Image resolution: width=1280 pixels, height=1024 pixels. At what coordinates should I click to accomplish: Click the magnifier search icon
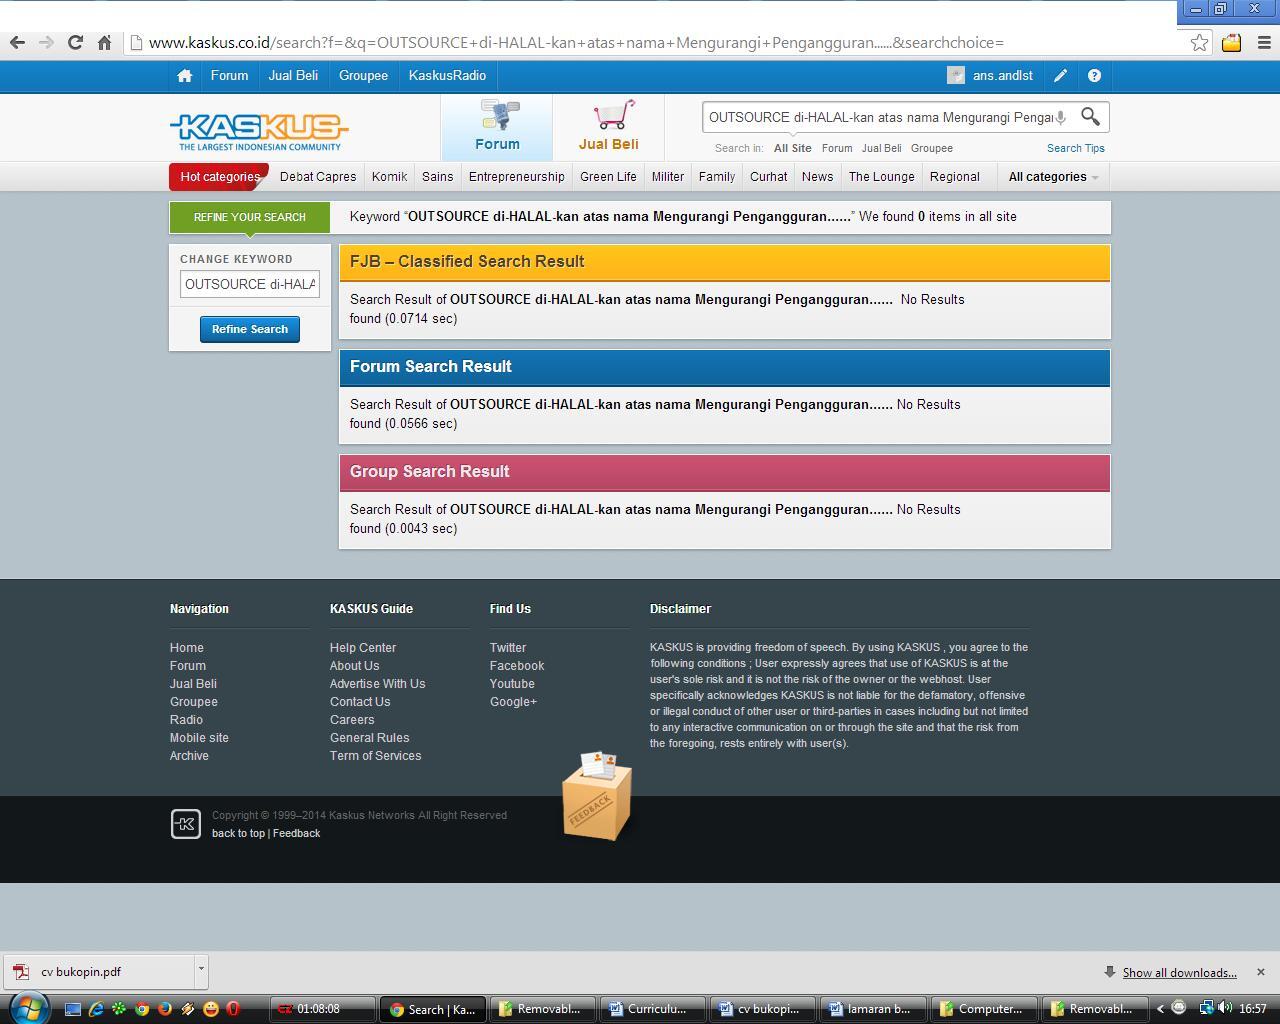pos(1090,117)
